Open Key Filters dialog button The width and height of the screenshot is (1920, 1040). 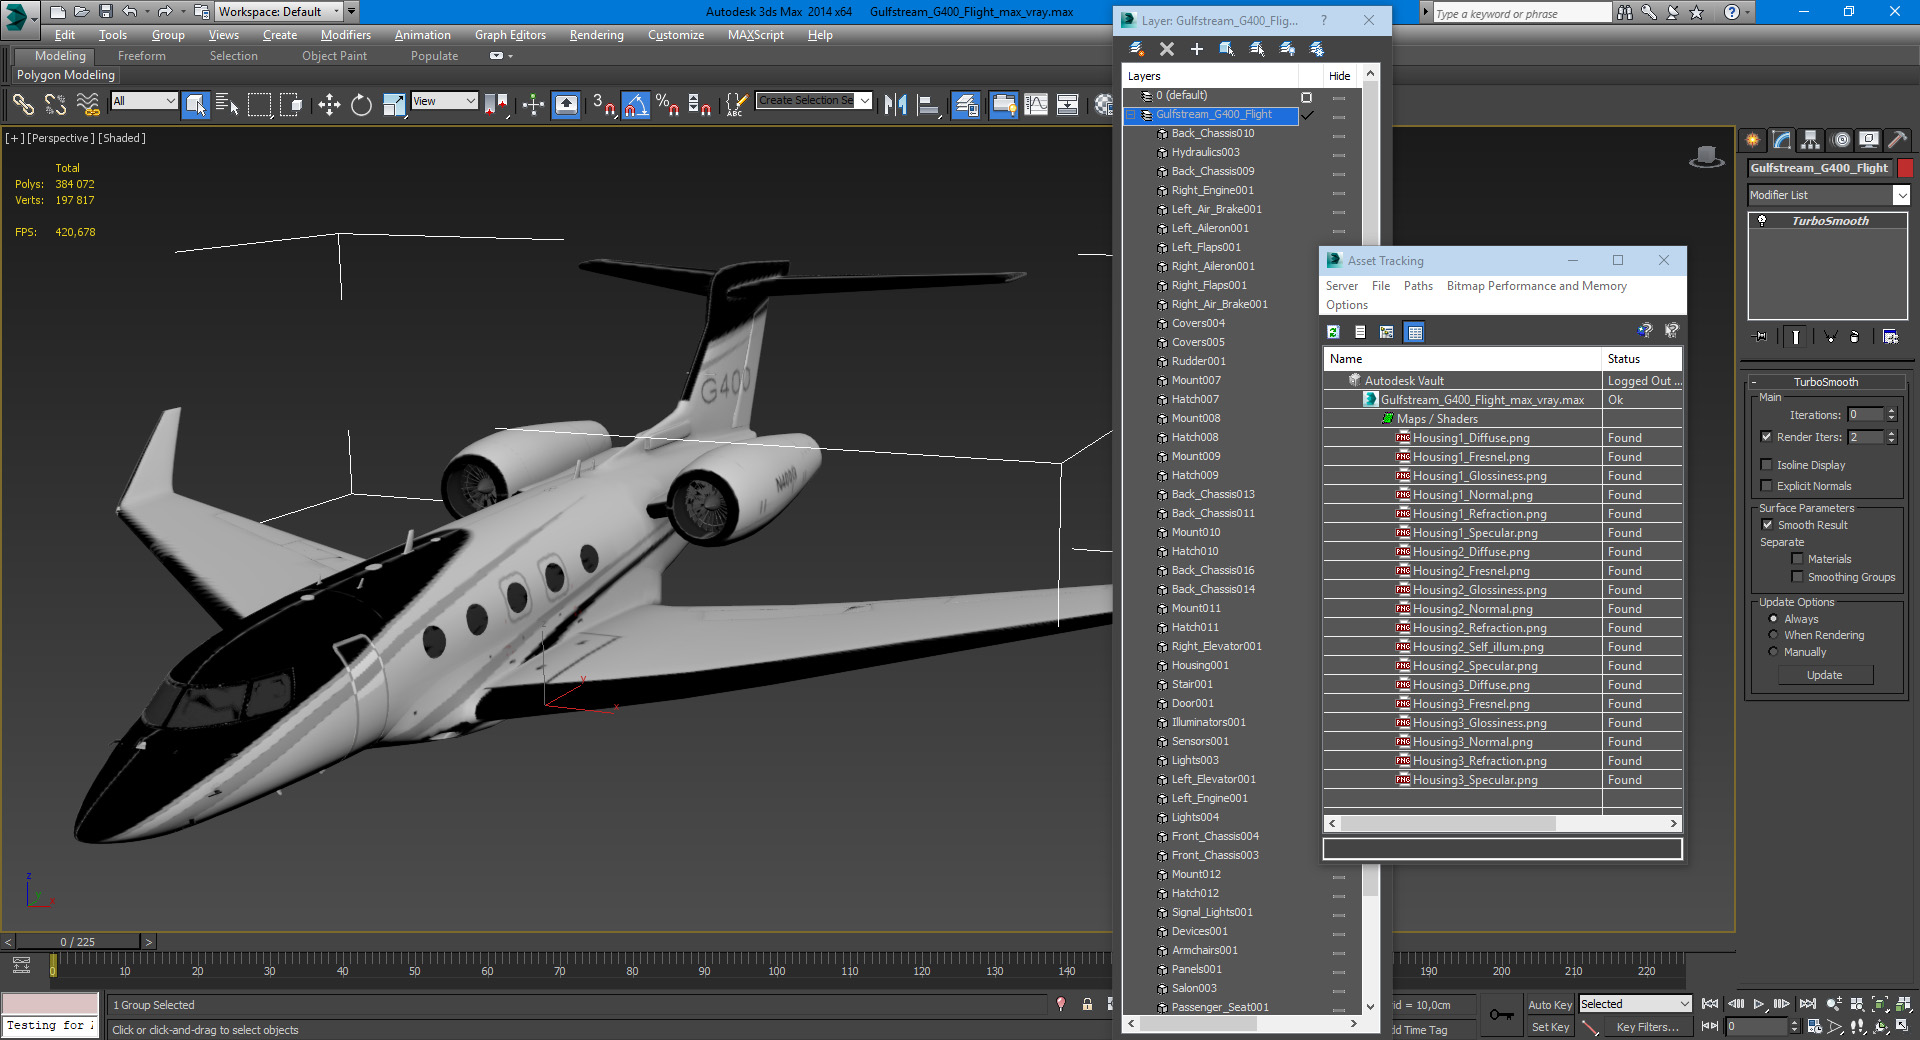click(x=1647, y=1027)
